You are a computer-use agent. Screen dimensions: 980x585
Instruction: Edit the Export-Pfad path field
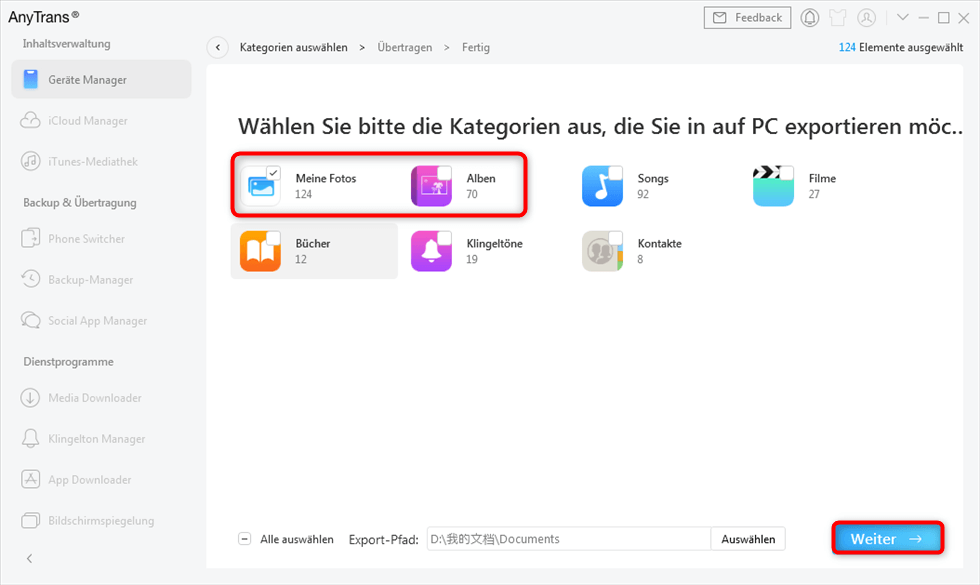570,538
